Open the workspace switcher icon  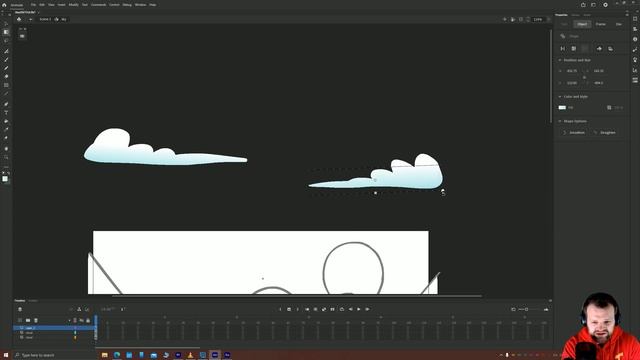(x=593, y=5)
